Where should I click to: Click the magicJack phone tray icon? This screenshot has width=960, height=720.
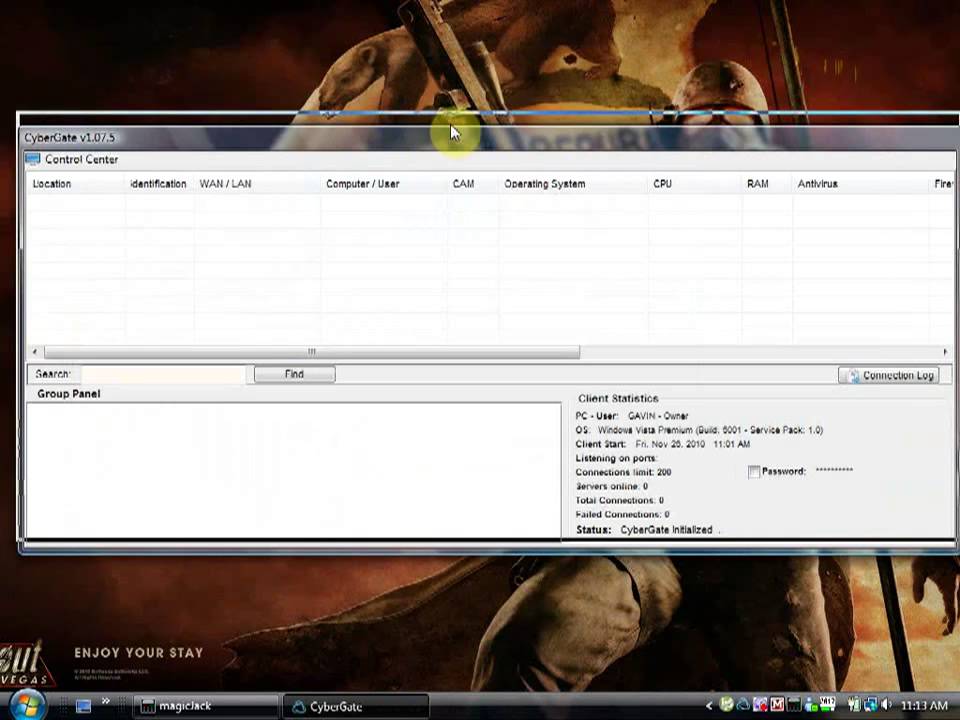[x=793, y=705]
